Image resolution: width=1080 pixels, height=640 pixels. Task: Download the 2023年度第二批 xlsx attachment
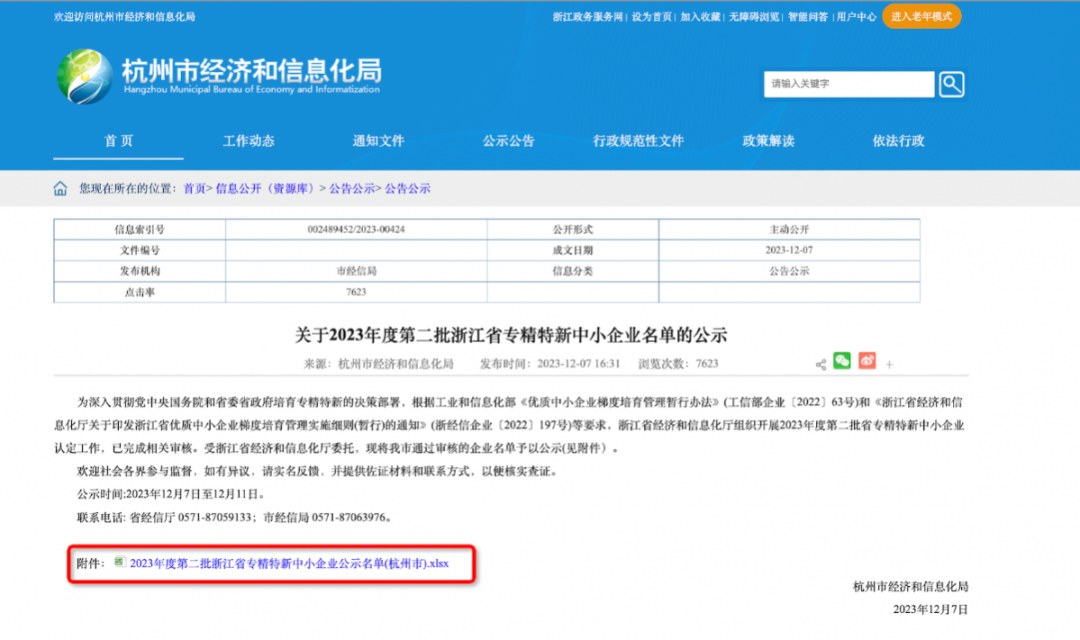point(289,564)
